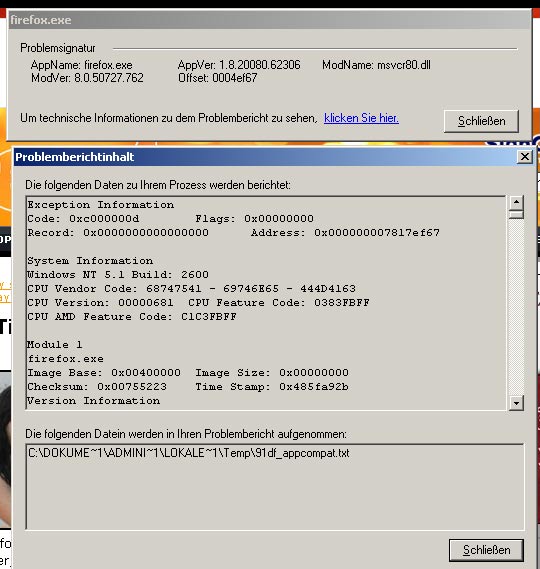Click the report scrollbar down arrow
540x569 pixels.
516,403
